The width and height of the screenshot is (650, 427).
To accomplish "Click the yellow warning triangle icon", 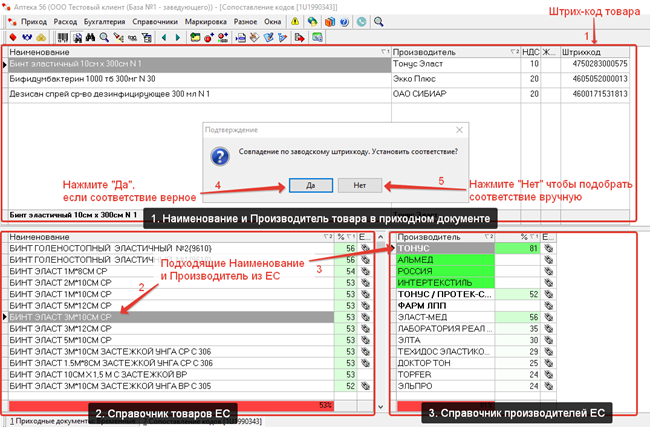I will 295,22.
